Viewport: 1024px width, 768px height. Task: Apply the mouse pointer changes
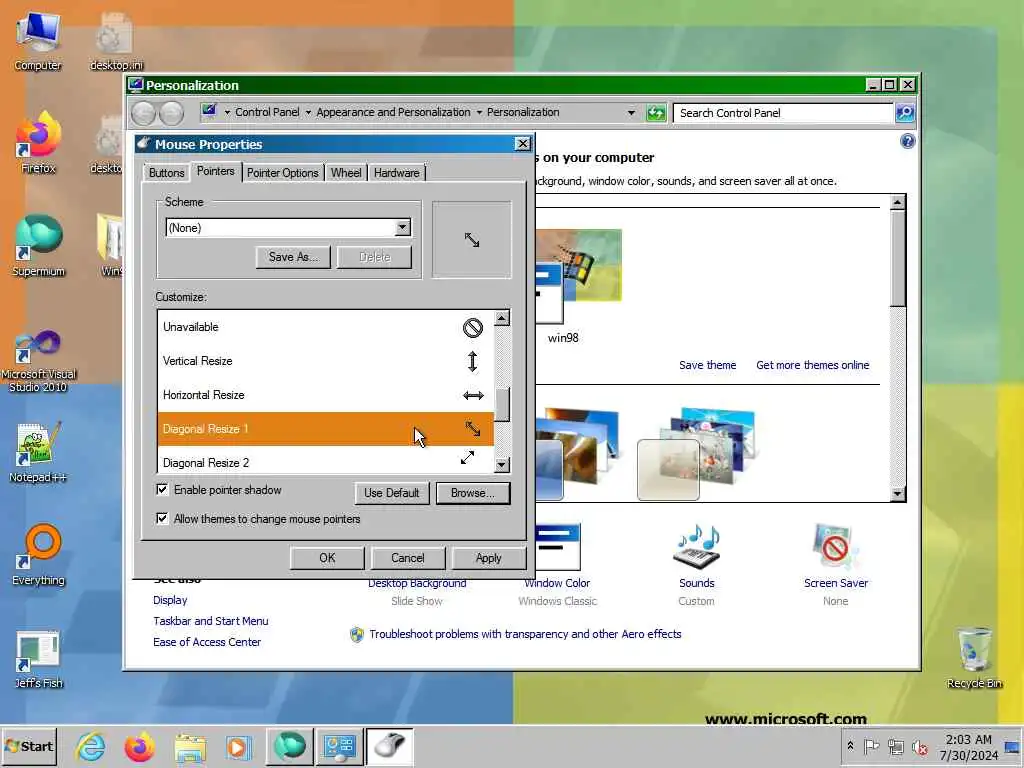pyautogui.click(x=488, y=558)
